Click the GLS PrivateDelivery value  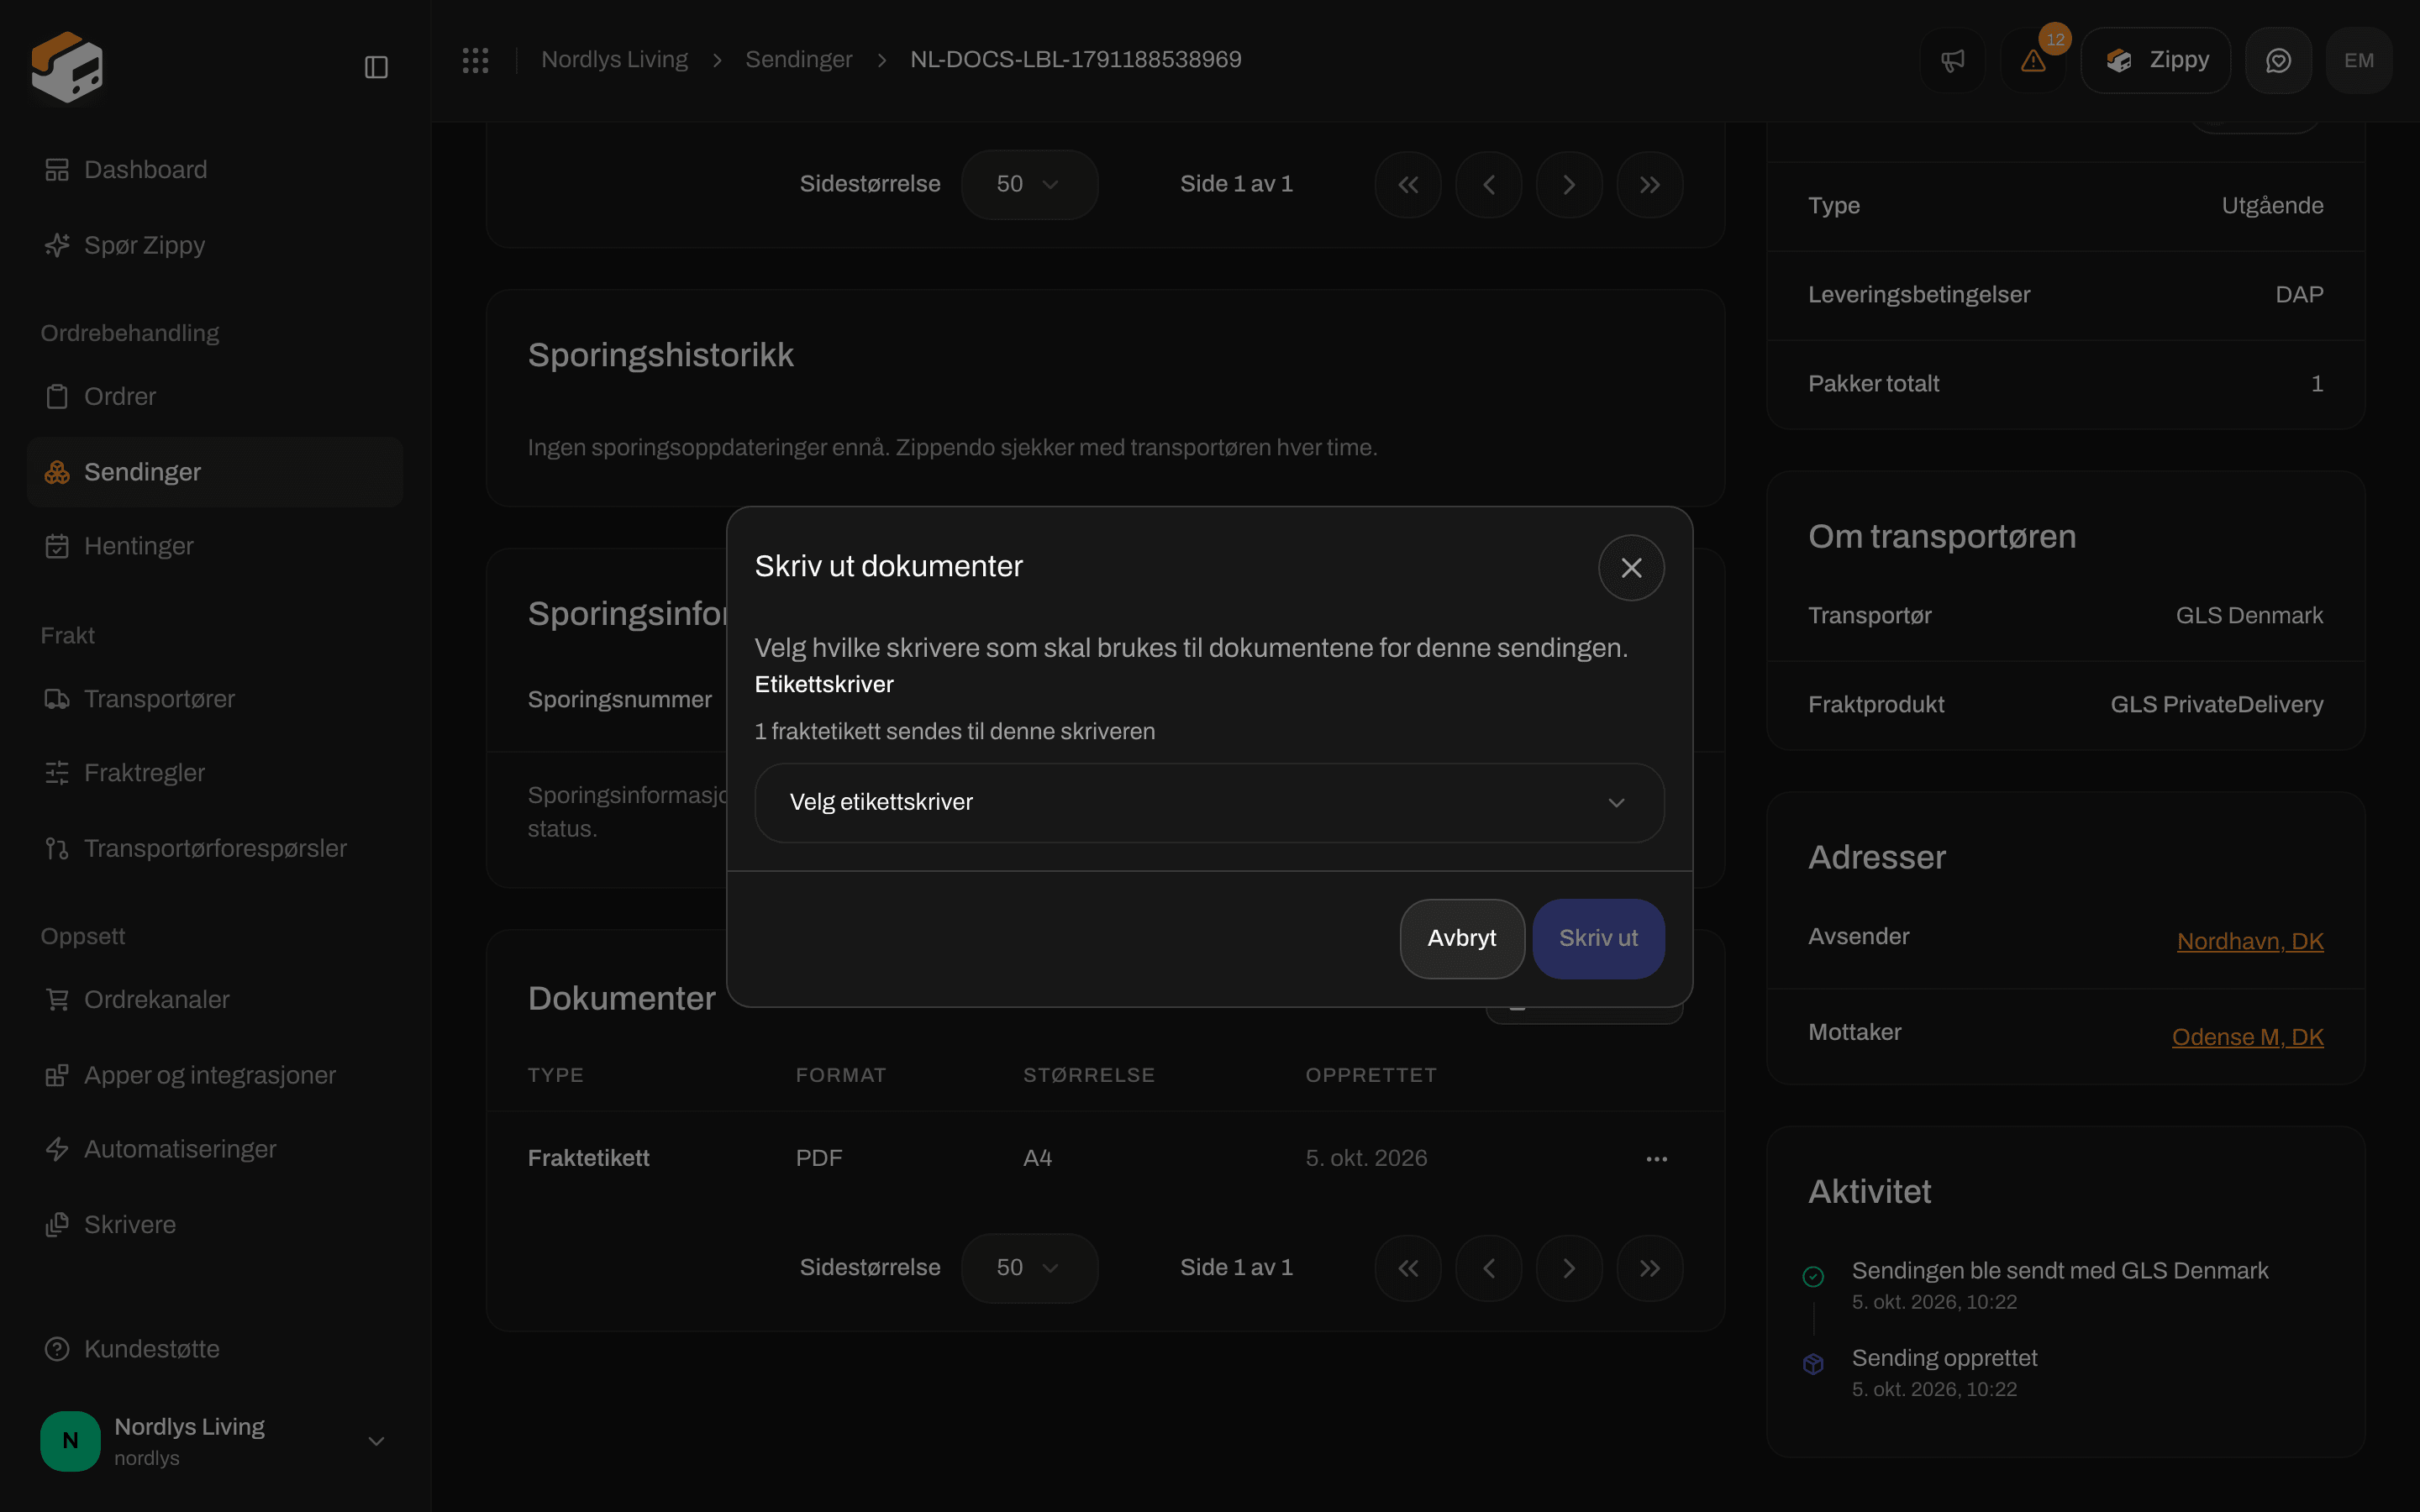(x=2216, y=705)
